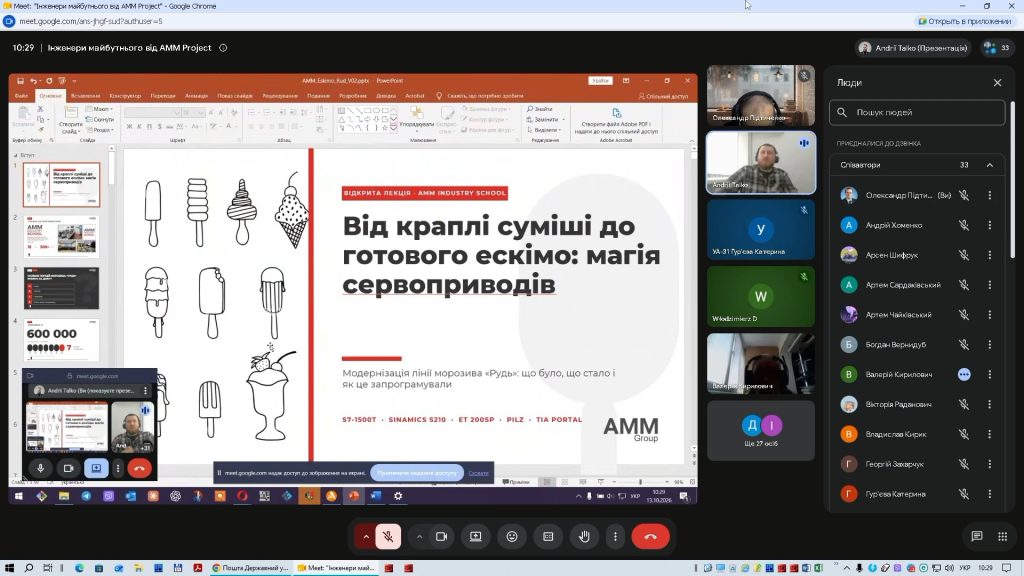Click Открыть в приложении button in Chrome address bar

click(x=965, y=21)
